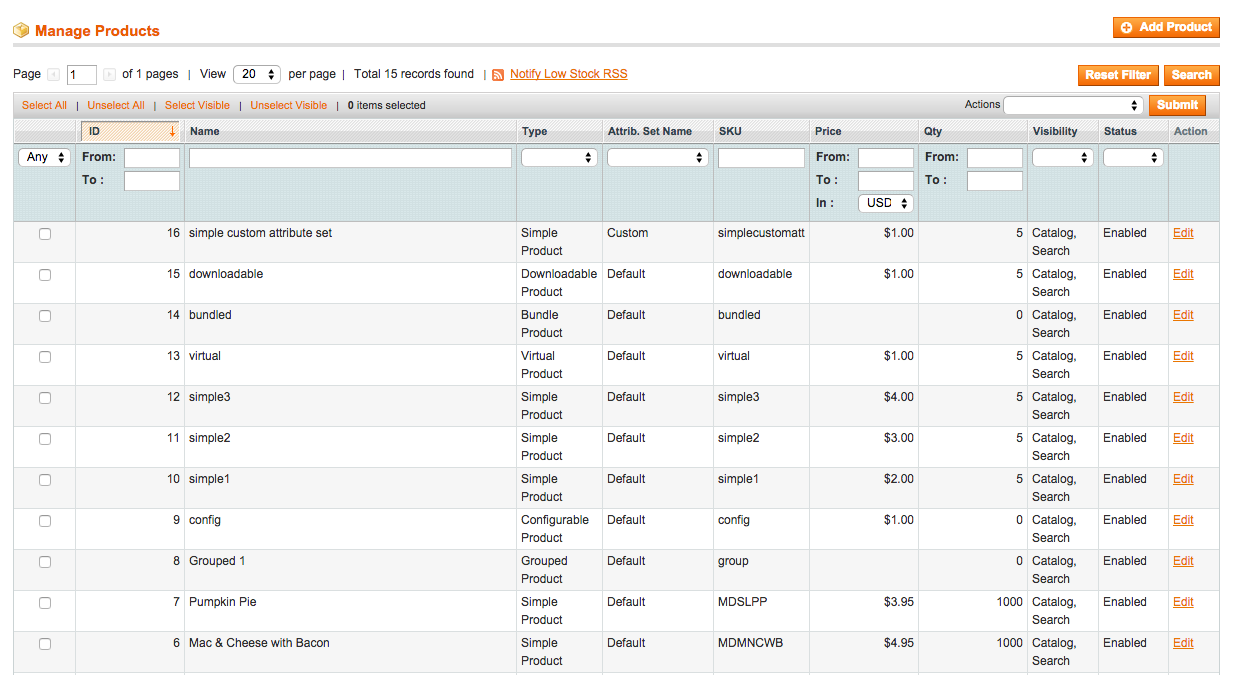This screenshot has width=1233, height=675.
Task: Tick the virtual product checkbox
Action: pos(45,357)
